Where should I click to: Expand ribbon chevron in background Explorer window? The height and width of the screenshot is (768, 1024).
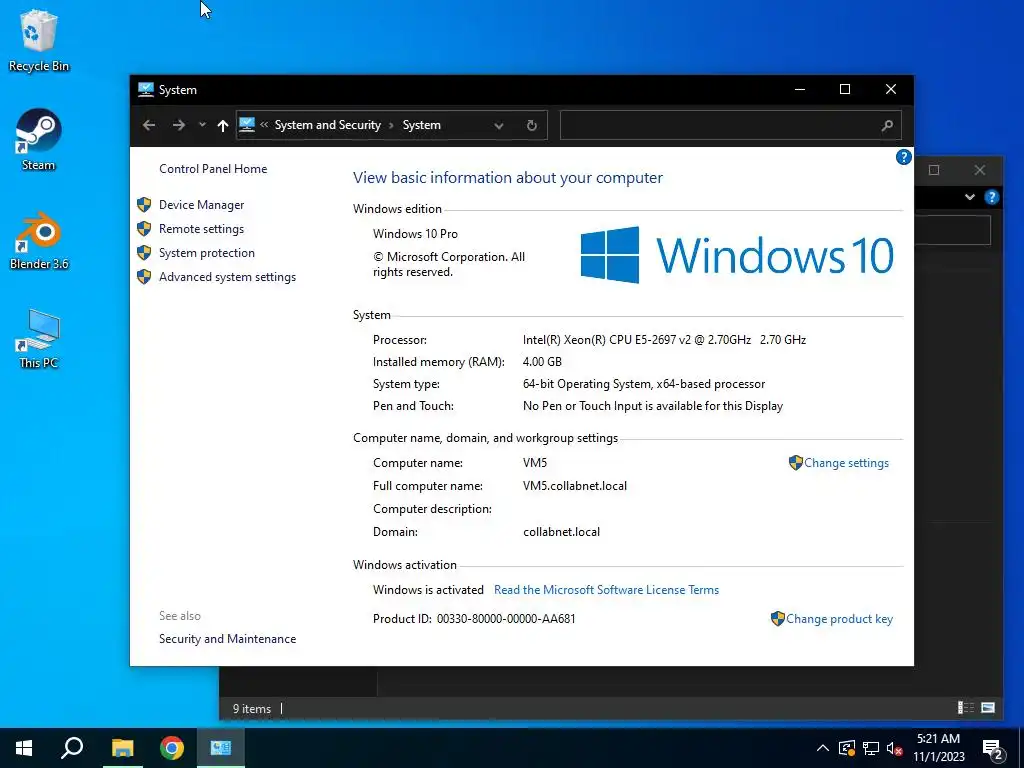970,197
